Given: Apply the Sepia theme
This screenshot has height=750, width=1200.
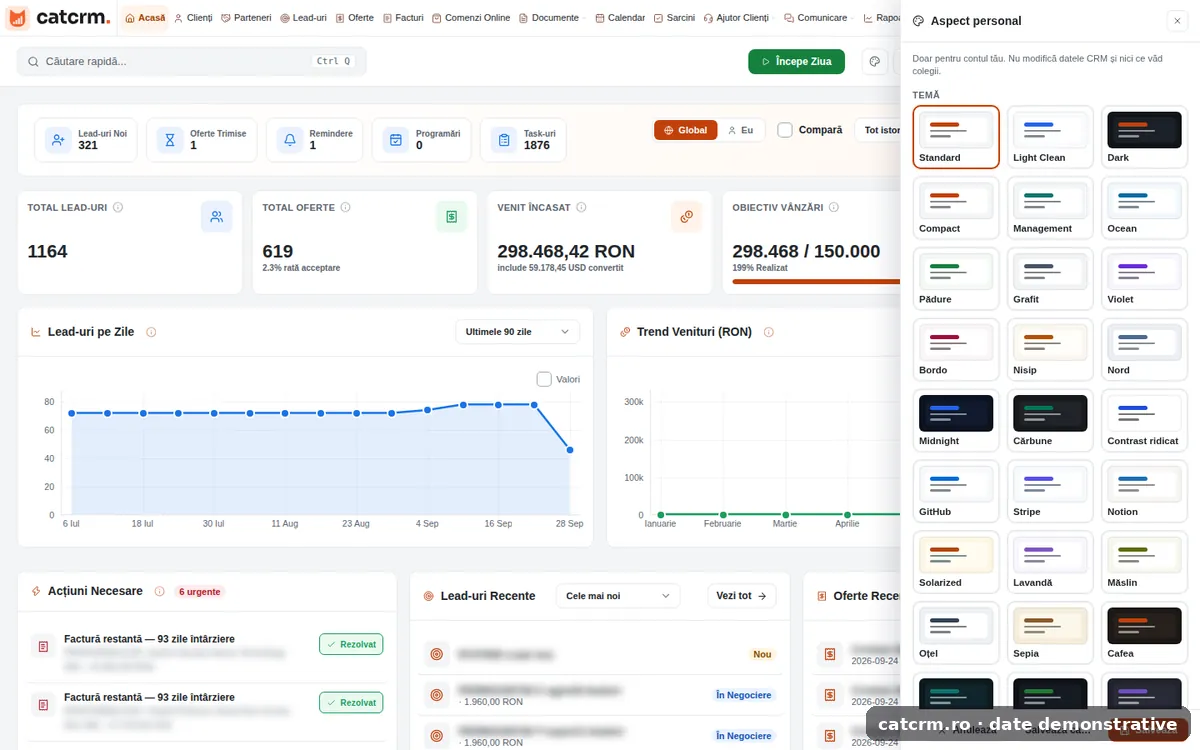Looking at the screenshot, I should coord(1050,633).
